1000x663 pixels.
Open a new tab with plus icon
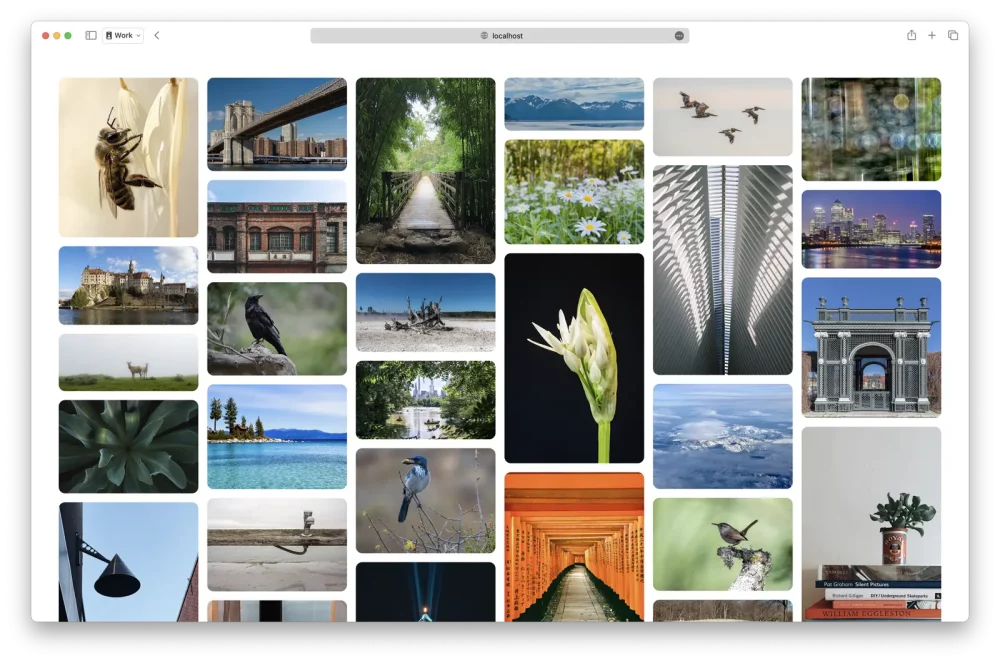(932, 35)
